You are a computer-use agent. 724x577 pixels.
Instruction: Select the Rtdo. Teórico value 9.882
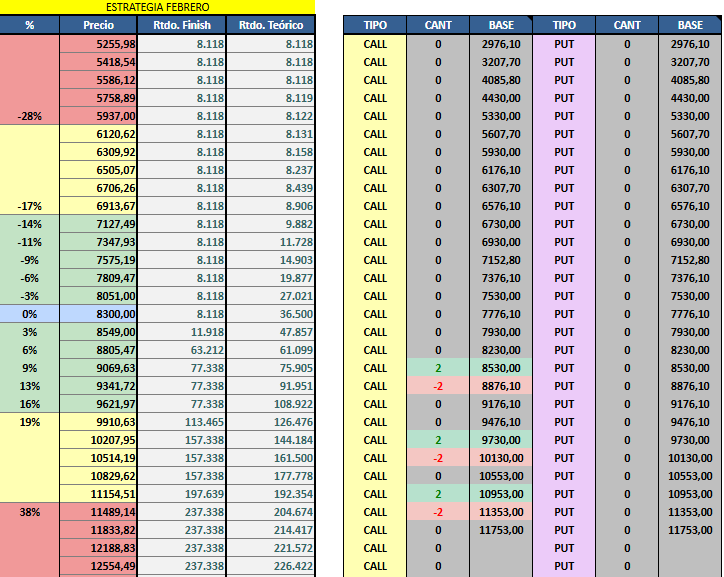pyautogui.click(x=271, y=224)
